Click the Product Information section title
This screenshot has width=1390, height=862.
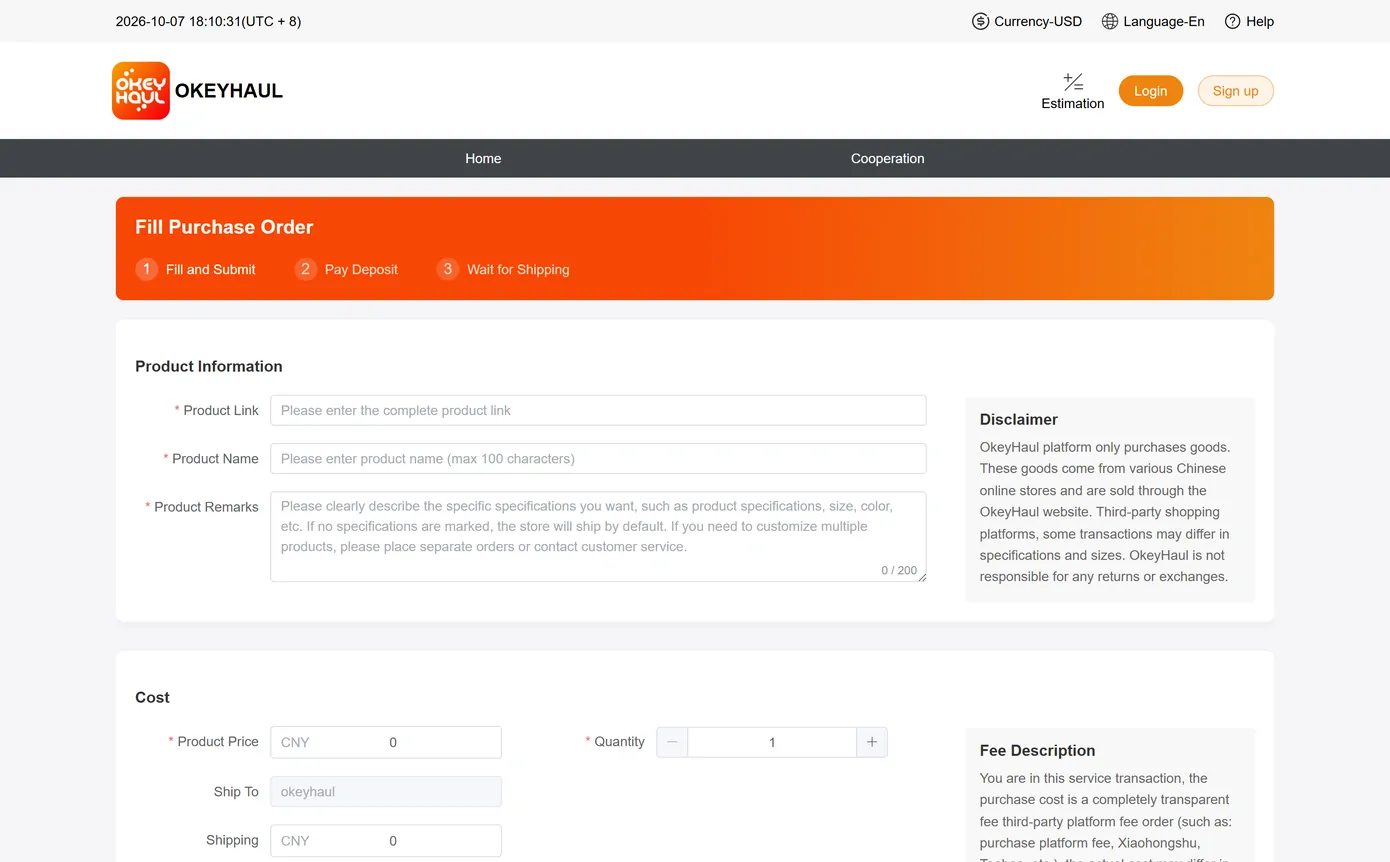point(209,366)
